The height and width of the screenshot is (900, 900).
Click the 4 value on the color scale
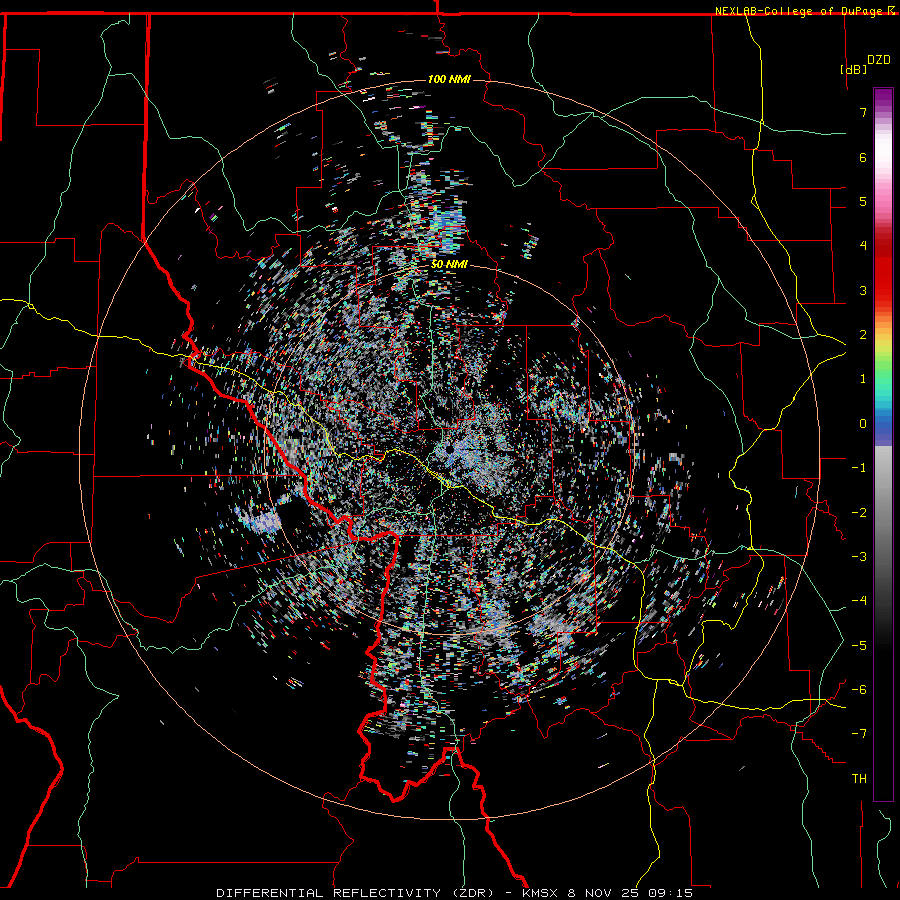pyautogui.click(x=863, y=246)
